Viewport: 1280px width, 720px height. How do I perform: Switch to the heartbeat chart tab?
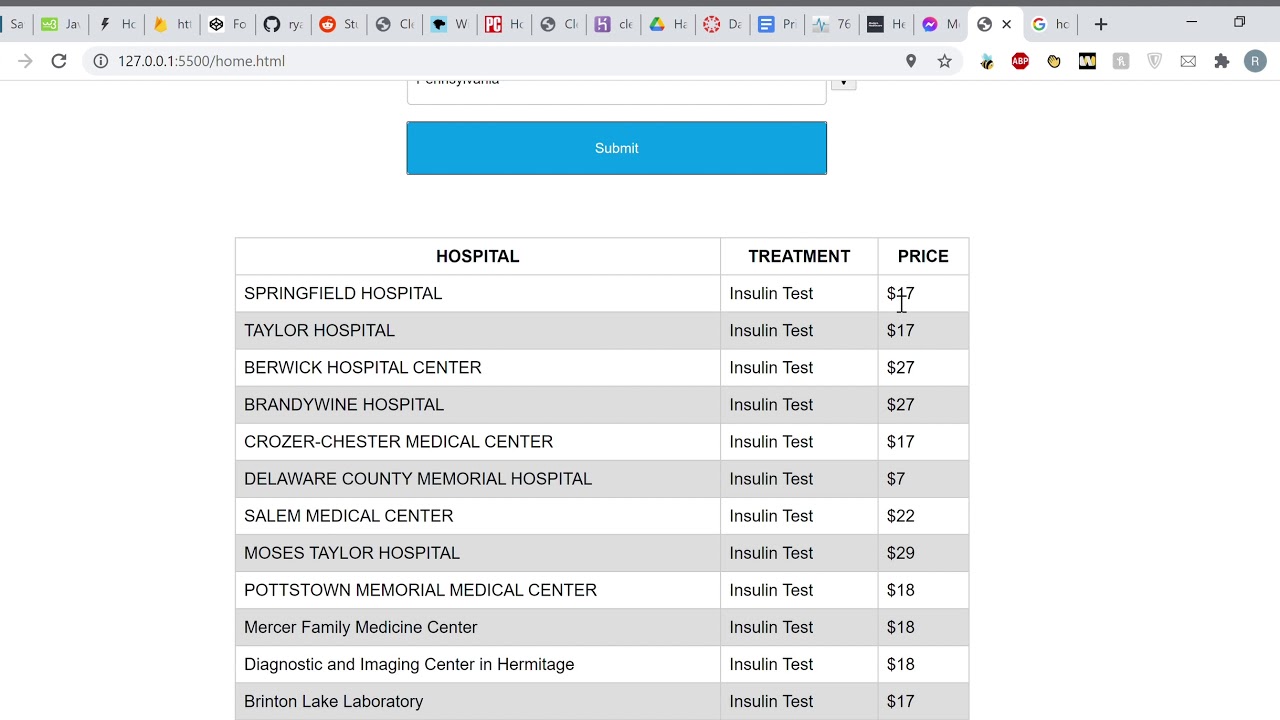829,24
